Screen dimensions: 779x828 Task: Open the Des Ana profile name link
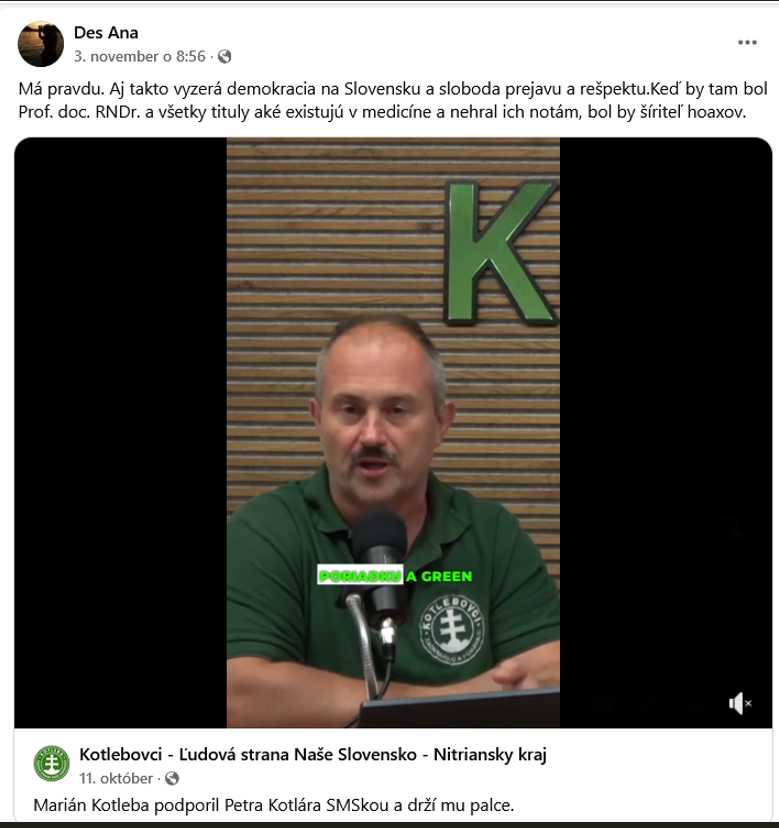tap(106, 33)
